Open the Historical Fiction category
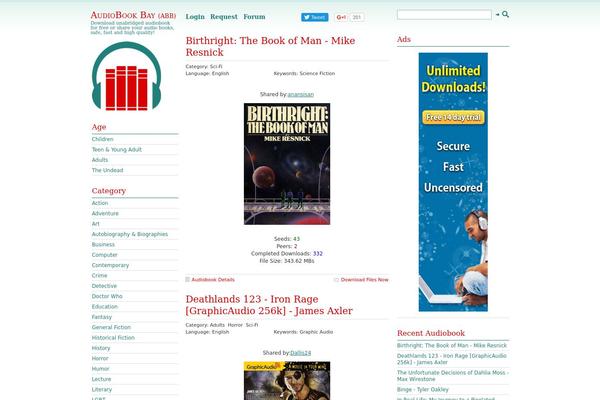 [x=113, y=338]
